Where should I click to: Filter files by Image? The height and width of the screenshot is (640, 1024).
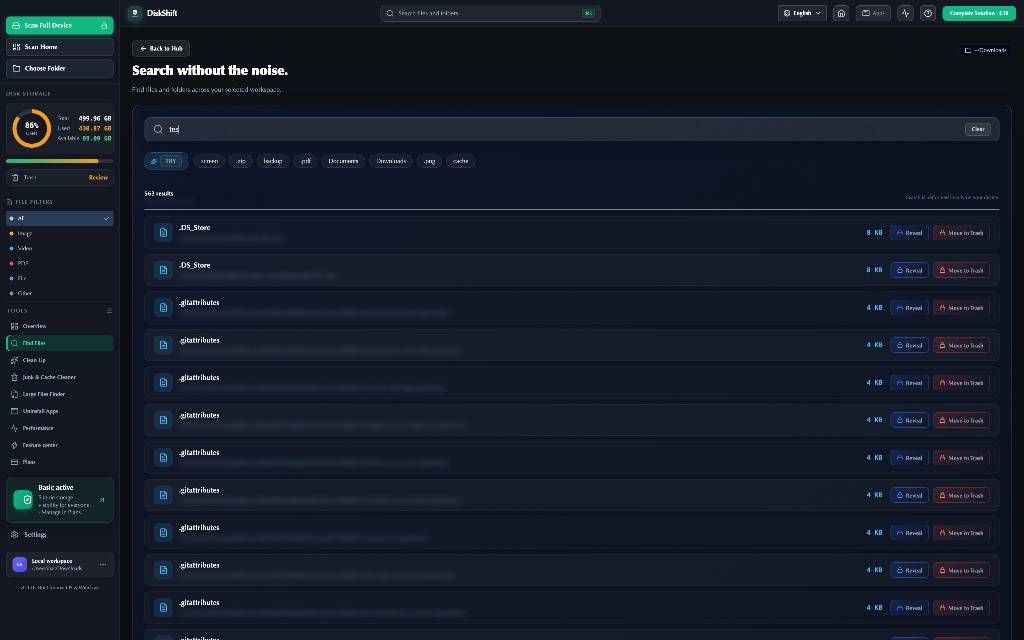[59, 233]
